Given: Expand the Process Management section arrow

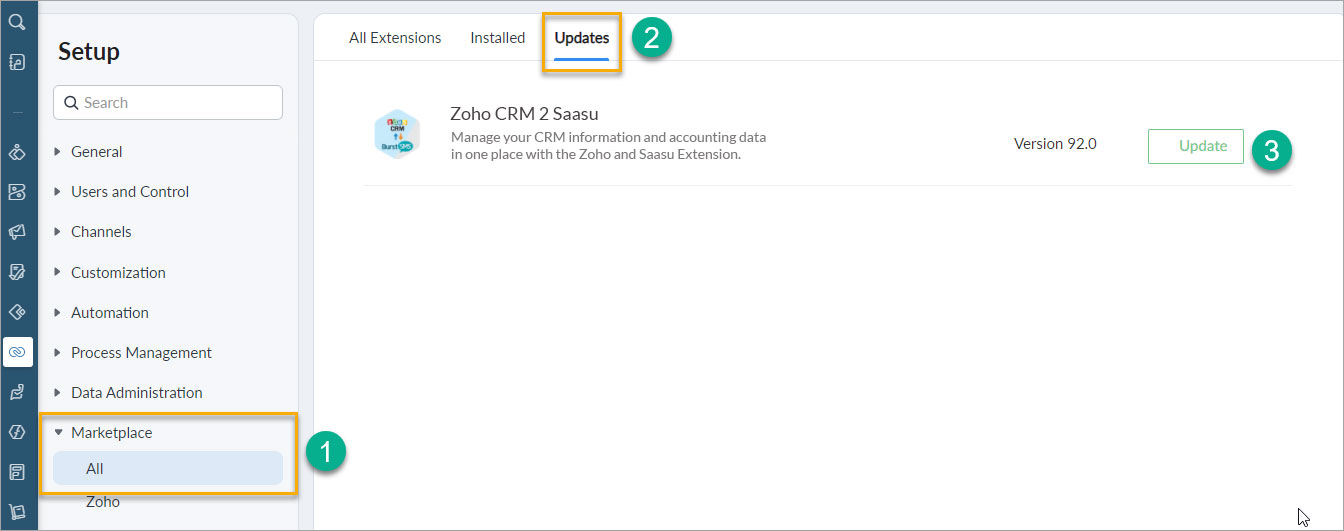Looking at the screenshot, I should pos(58,353).
